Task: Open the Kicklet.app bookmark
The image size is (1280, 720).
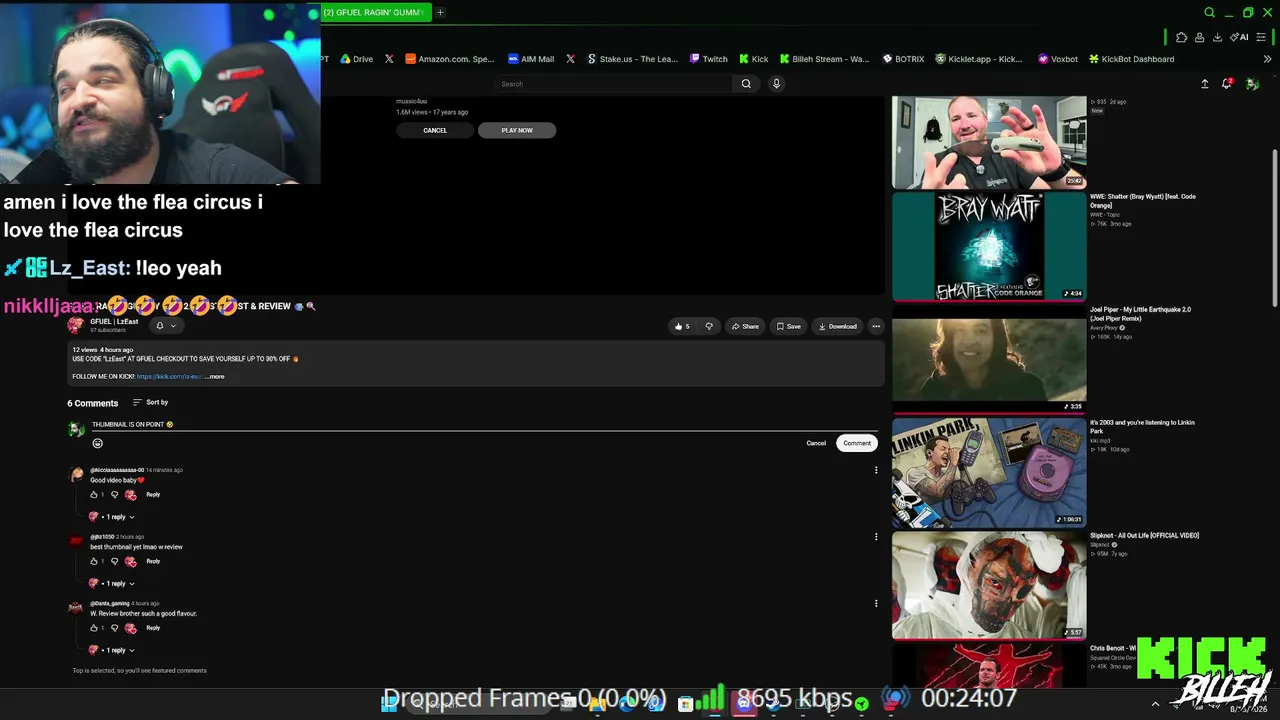Action: tap(979, 59)
